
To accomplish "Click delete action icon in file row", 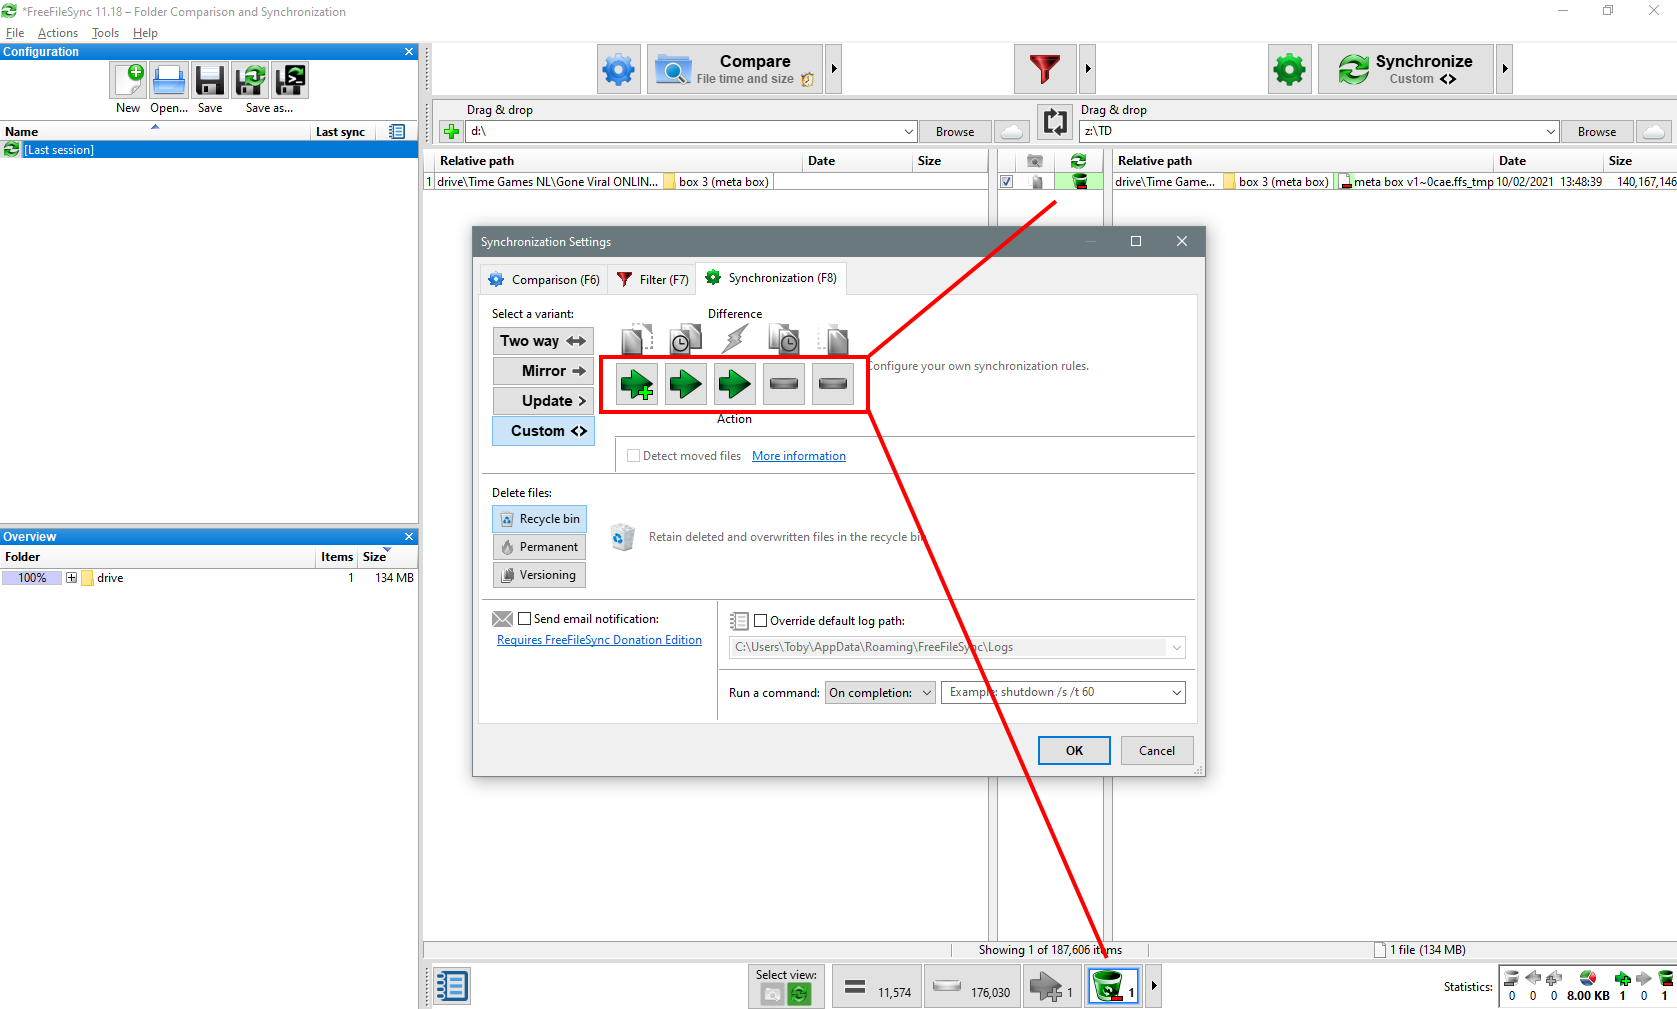I will coord(1079,181).
